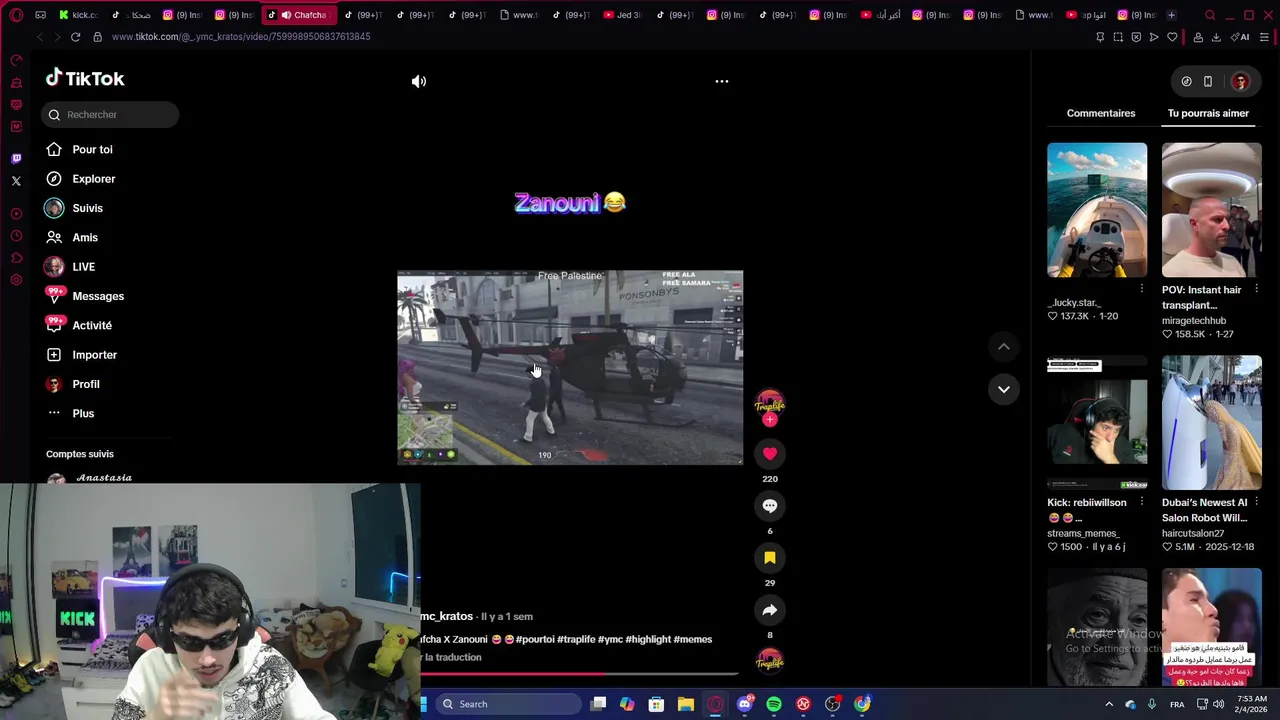Add page to bookmarks heart in toolbar
Screen dimensions: 1280x720
click(1172, 37)
